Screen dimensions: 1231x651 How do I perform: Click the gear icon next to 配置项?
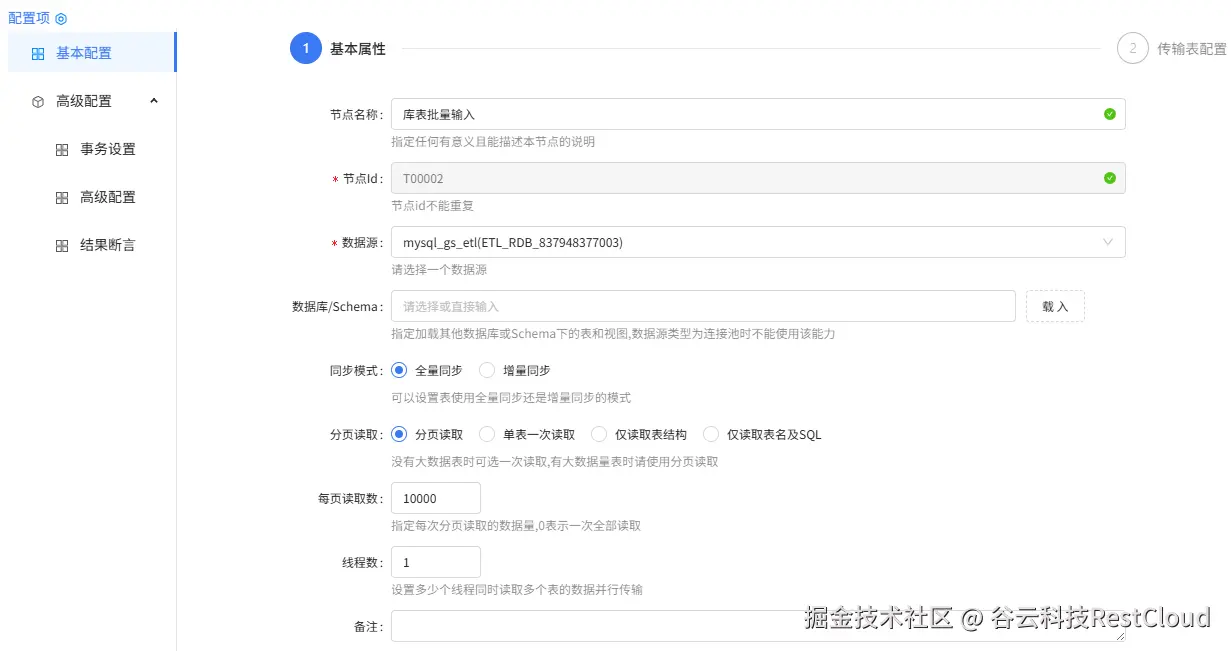click(62, 17)
